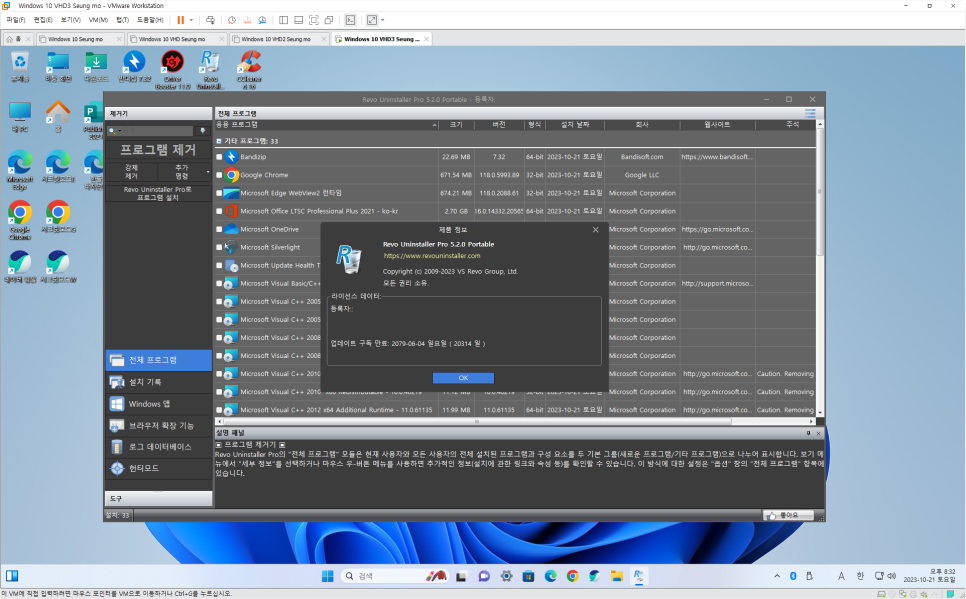Image resolution: width=966 pixels, height=599 pixels.
Task: Tick the Microsoft Silverlight checkbox
Action: 219,247
